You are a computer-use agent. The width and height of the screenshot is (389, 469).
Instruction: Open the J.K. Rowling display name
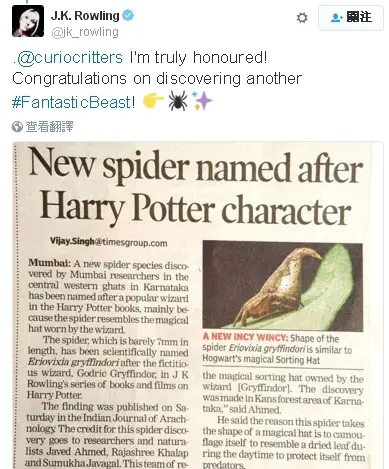85,16
